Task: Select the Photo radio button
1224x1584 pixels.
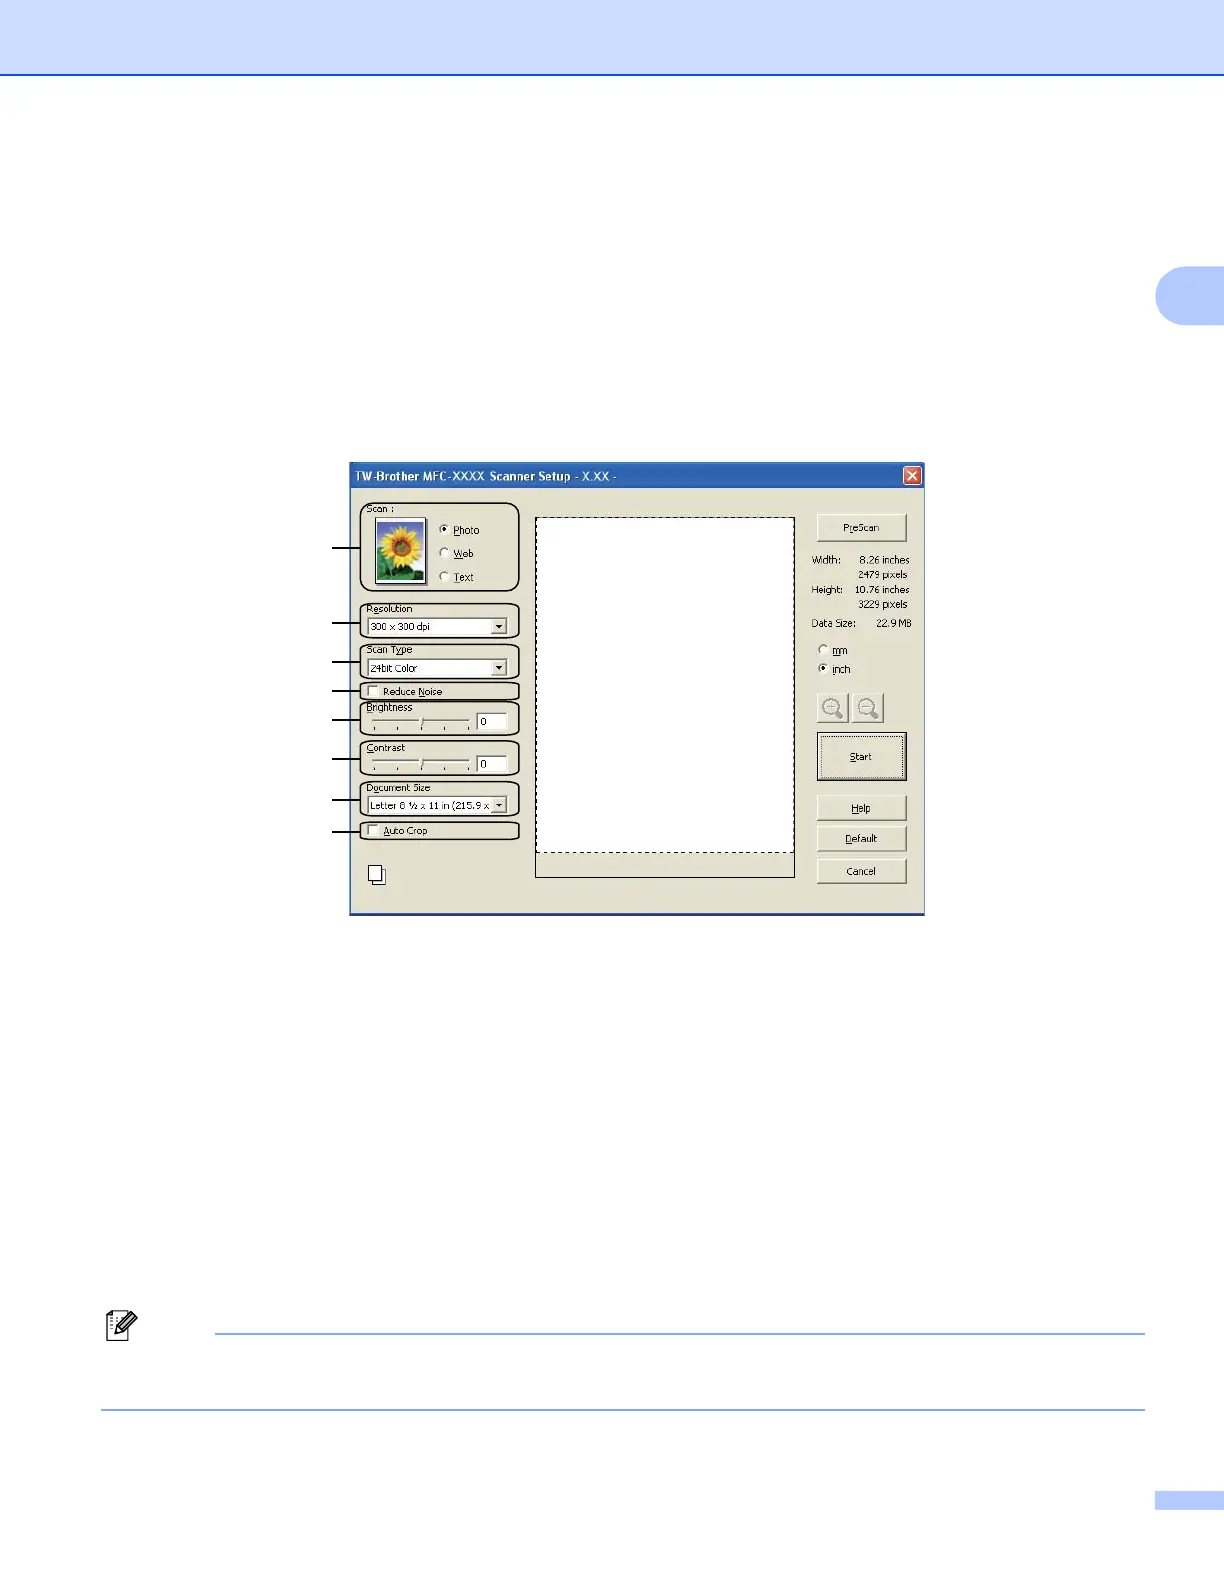Action: click(x=444, y=529)
